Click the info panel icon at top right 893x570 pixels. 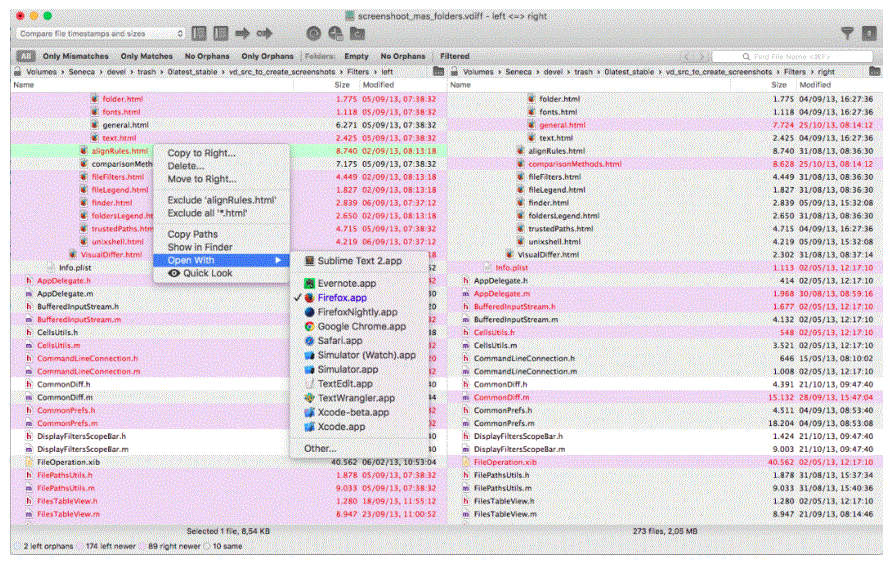tap(869, 34)
